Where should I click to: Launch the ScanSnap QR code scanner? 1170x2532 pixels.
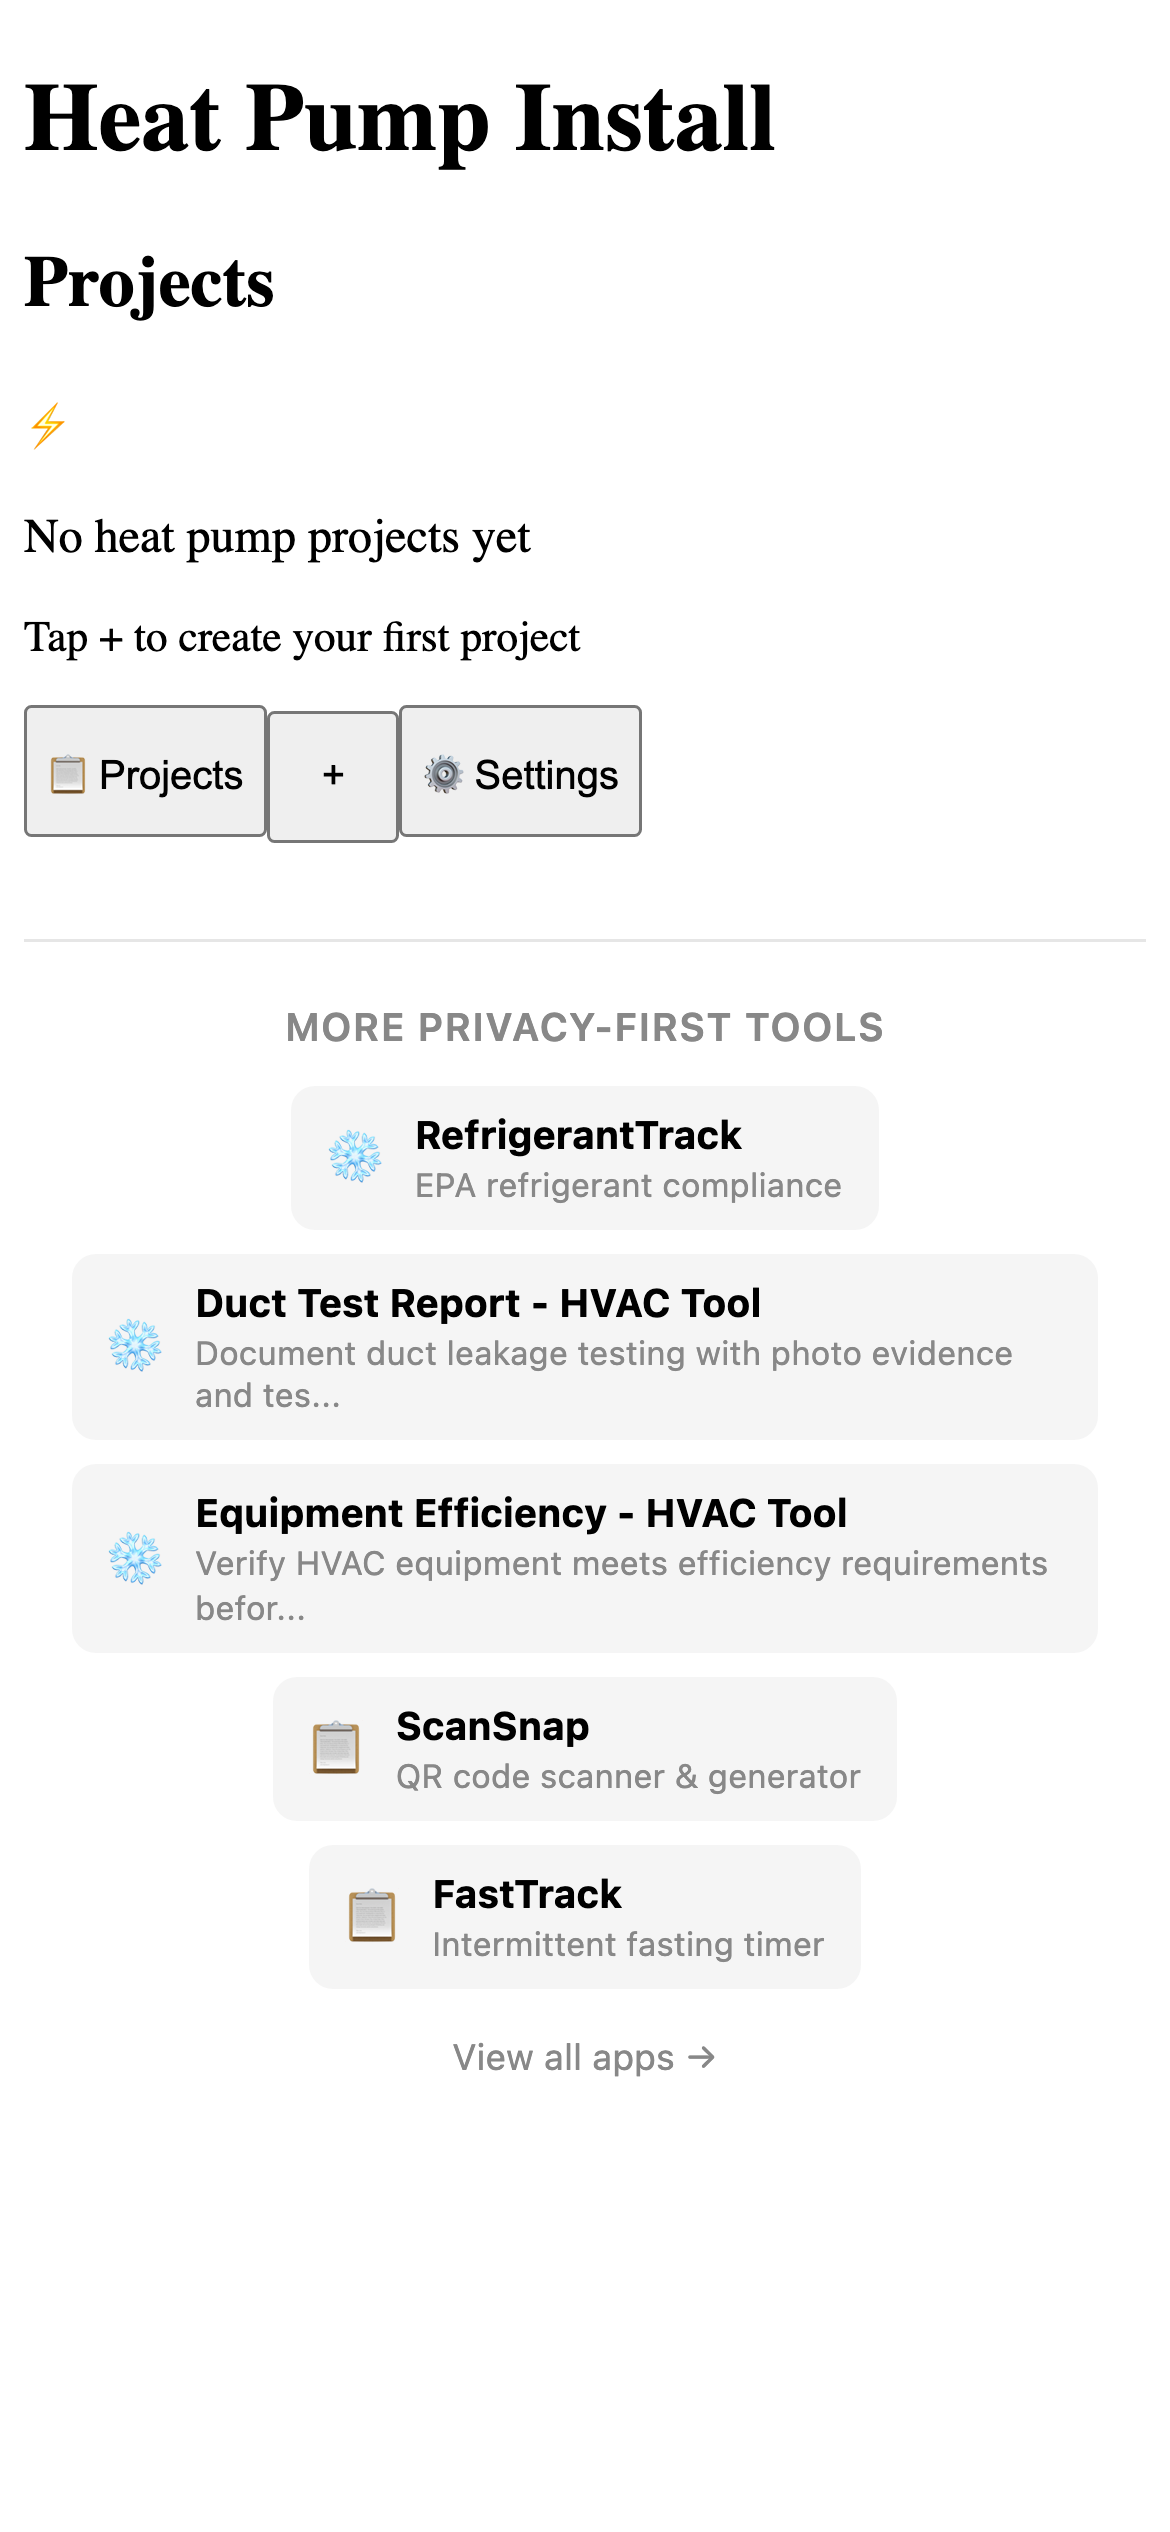click(584, 1749)
